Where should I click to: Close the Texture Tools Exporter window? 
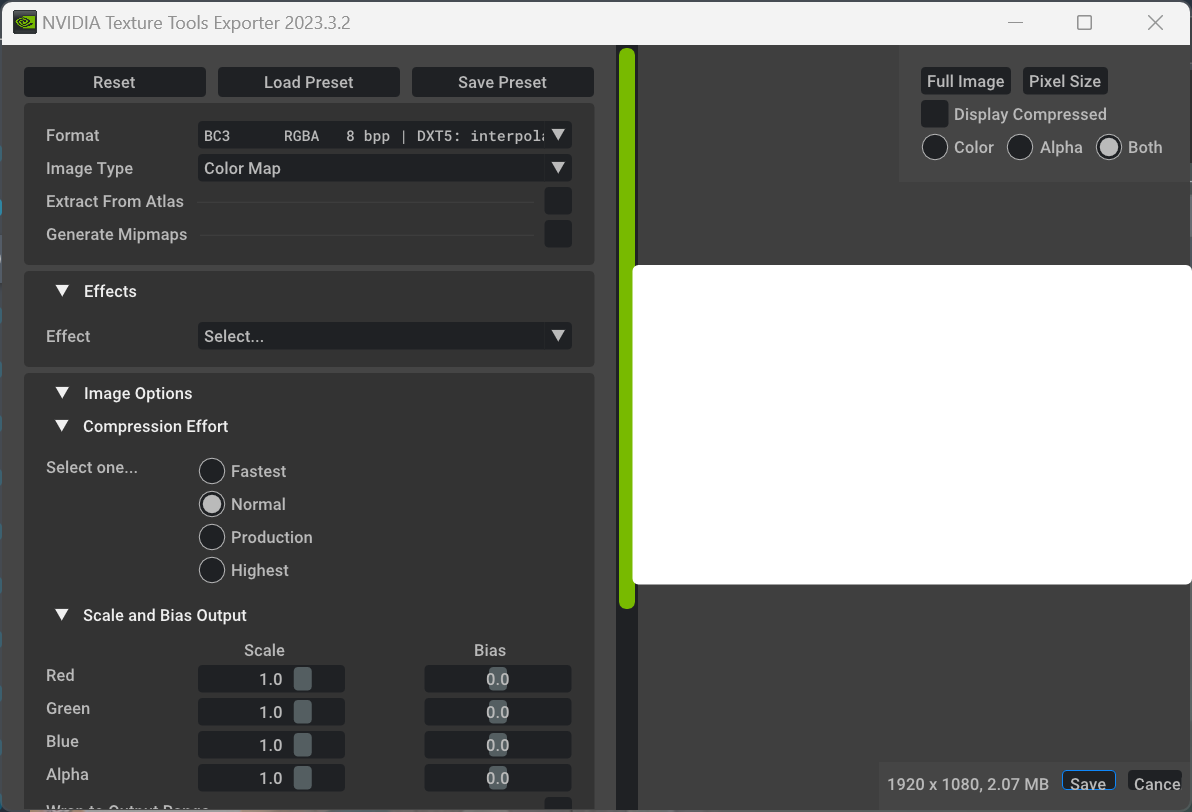pos(1156,23)
